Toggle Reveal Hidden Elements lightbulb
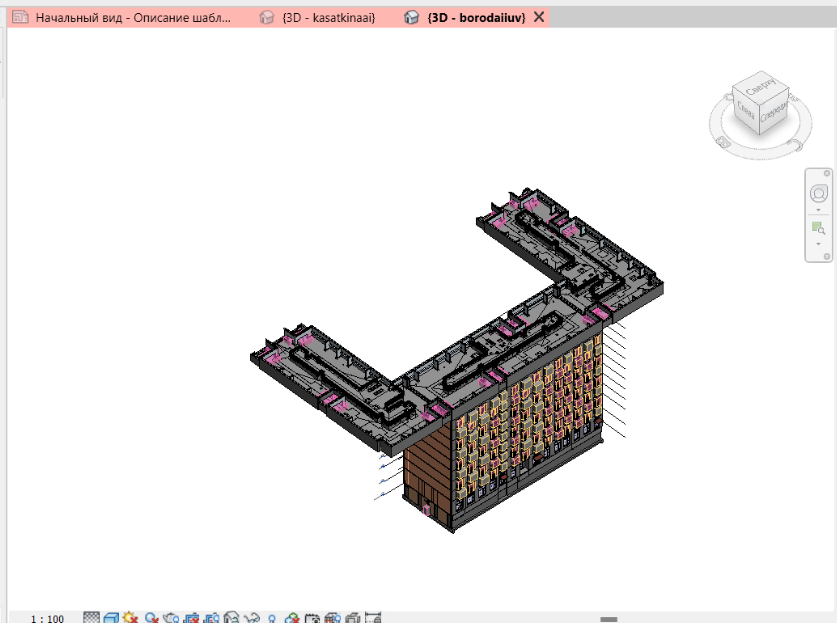Viewport: 837px width, 623px height. click(x=272, y=618)
